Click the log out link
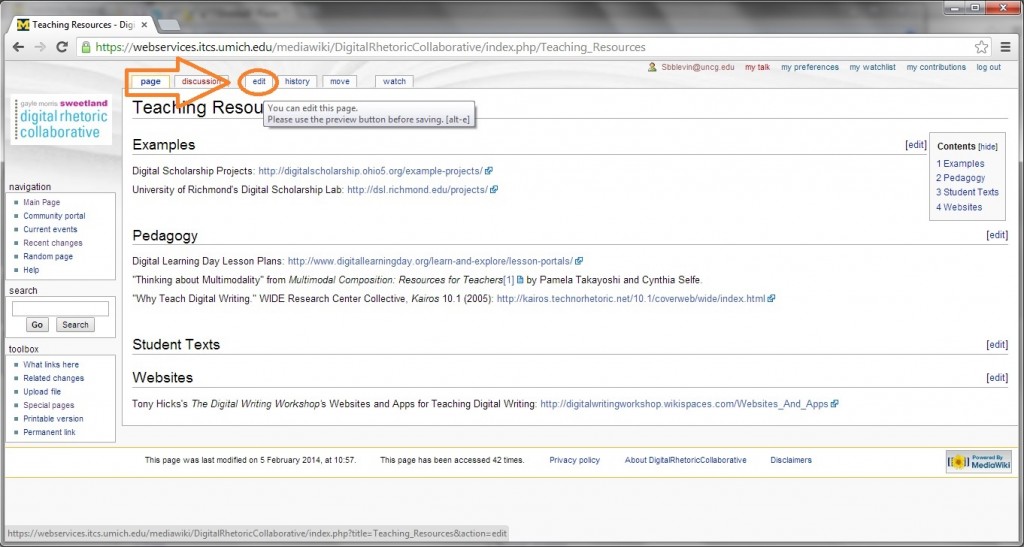This screenshot has height=547, width=1024. click(x=989, y=67)
